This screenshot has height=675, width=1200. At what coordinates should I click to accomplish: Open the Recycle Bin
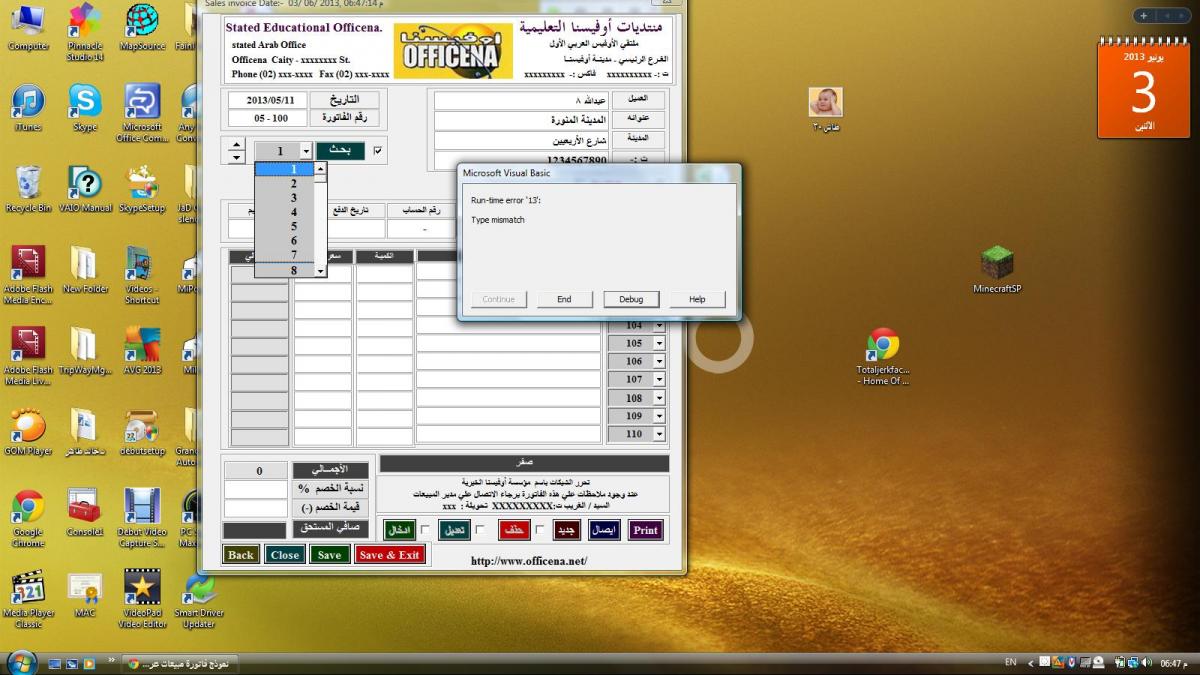coord(28,189)
